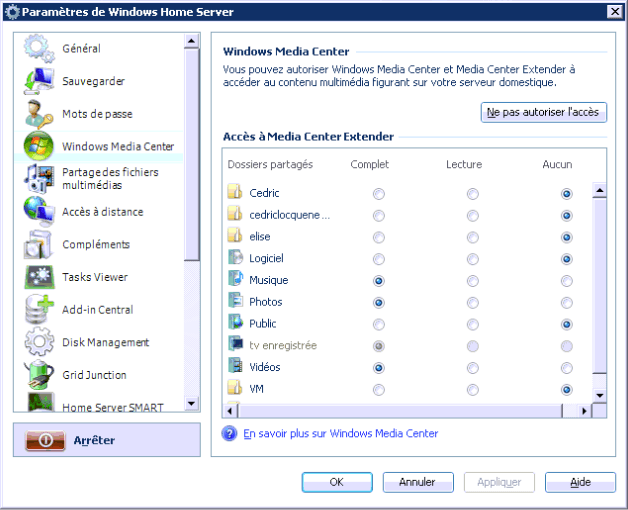Set Public access to Lecture

[x=473, y=324]
